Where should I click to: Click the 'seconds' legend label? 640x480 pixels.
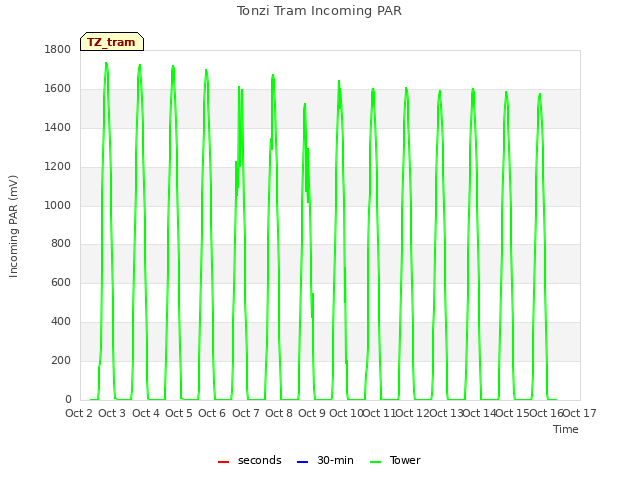click(x=260, y=460)
